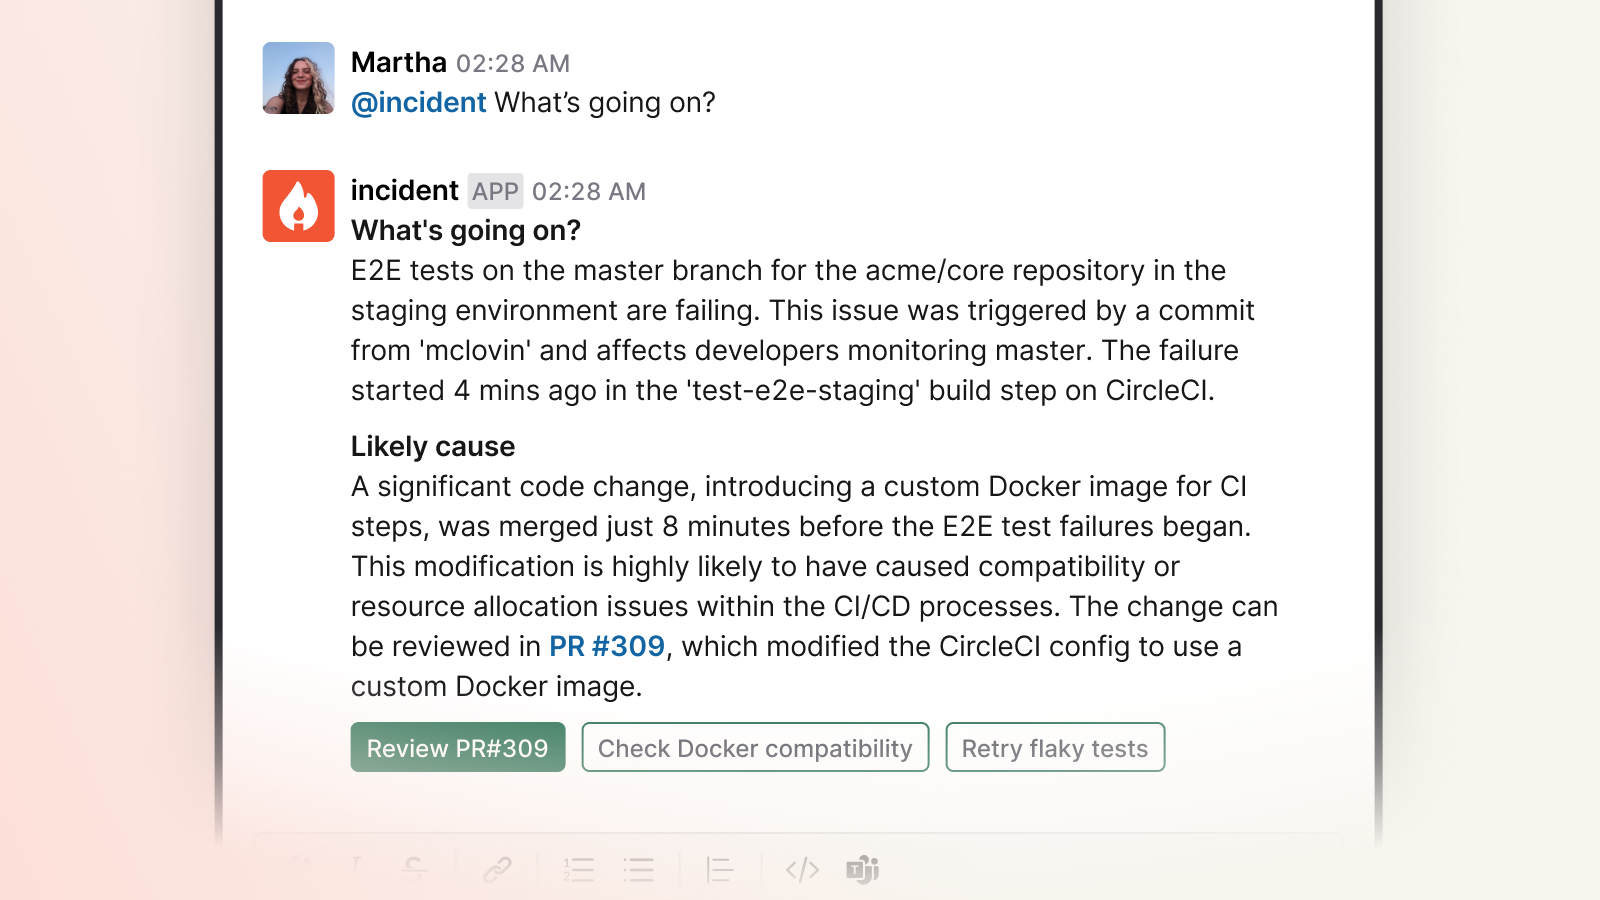Screen dimensions: 1600x900
Task: Click the Microsoft Teams icon
Action: pyautogui.click(x=862, y=869)
